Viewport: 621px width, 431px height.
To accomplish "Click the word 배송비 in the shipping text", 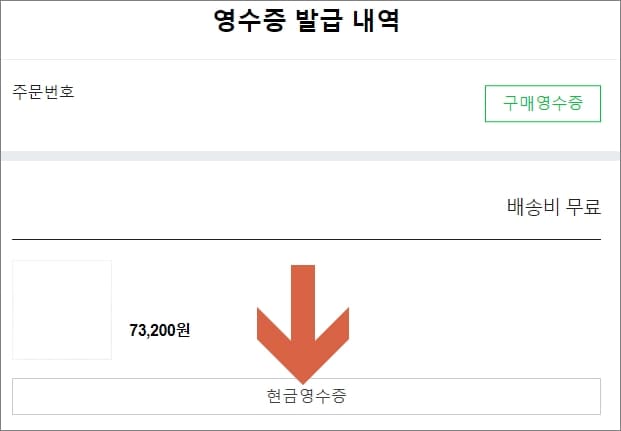I will point(533,207).
